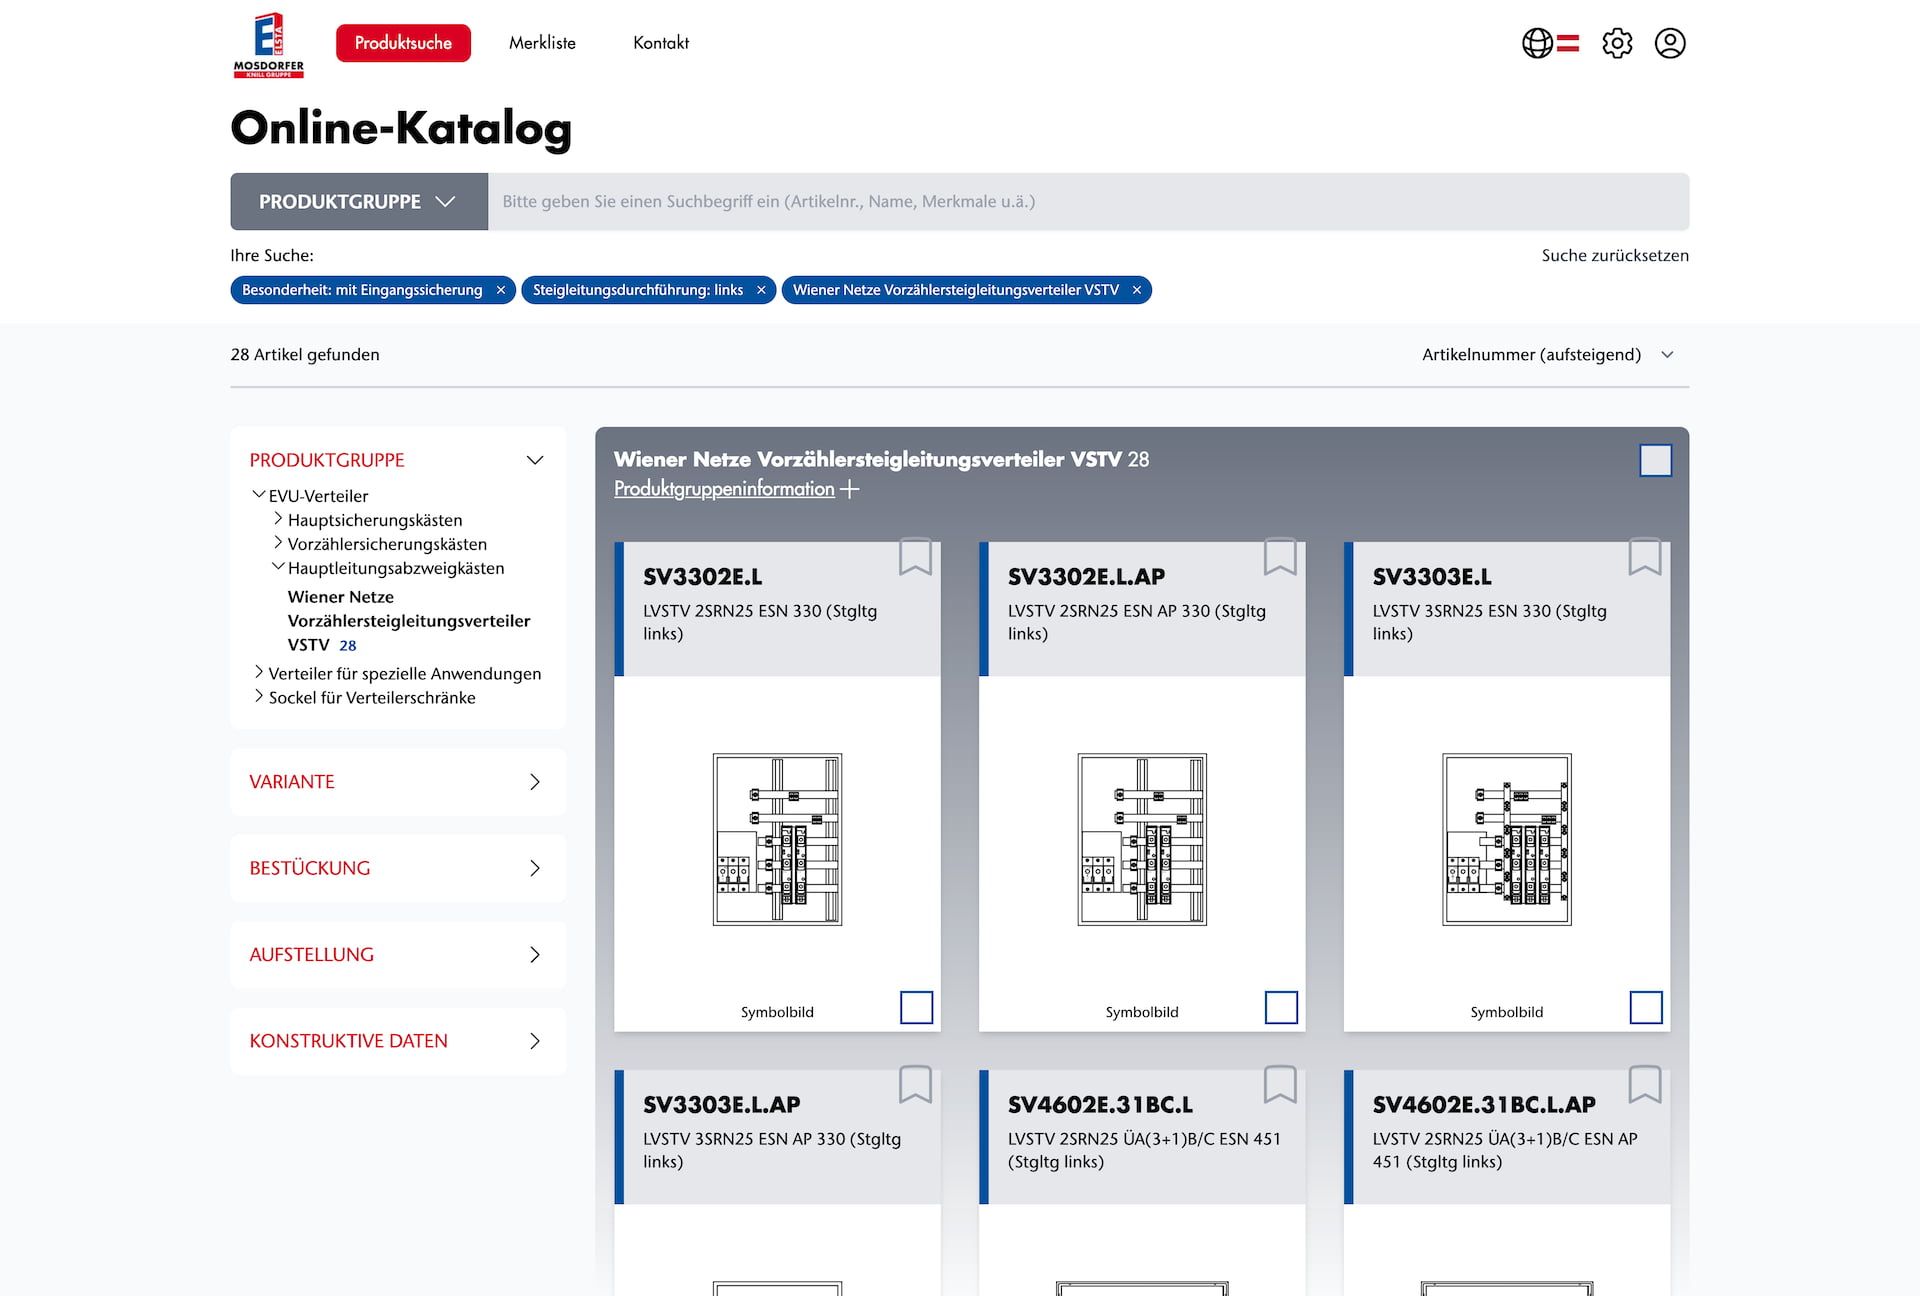Open article SV4602E.31BC.L title
The width and height of the screenshot is (1920, 1296).
(x=1101, y=1105)
